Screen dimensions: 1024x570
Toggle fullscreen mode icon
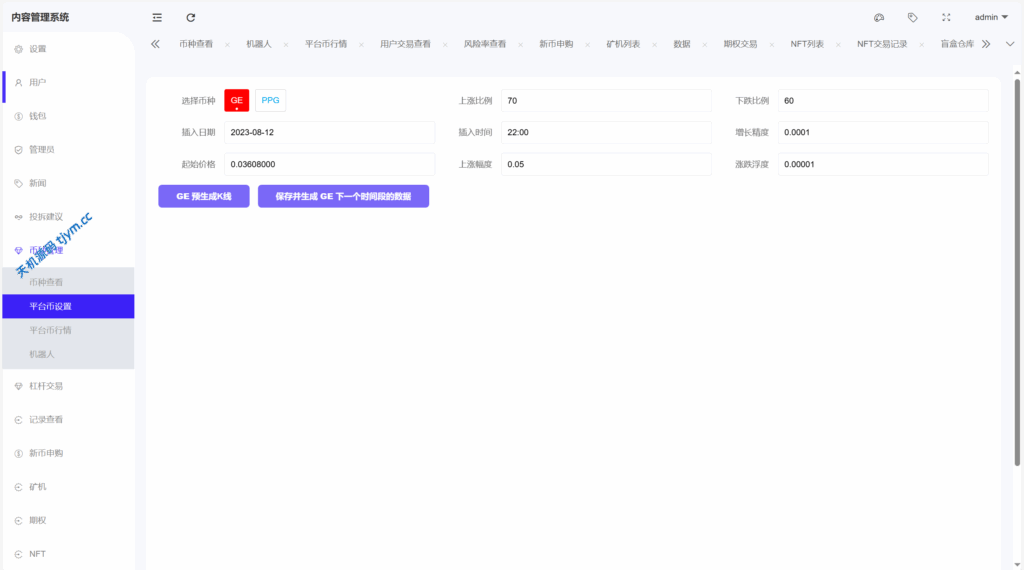(946, 17)
